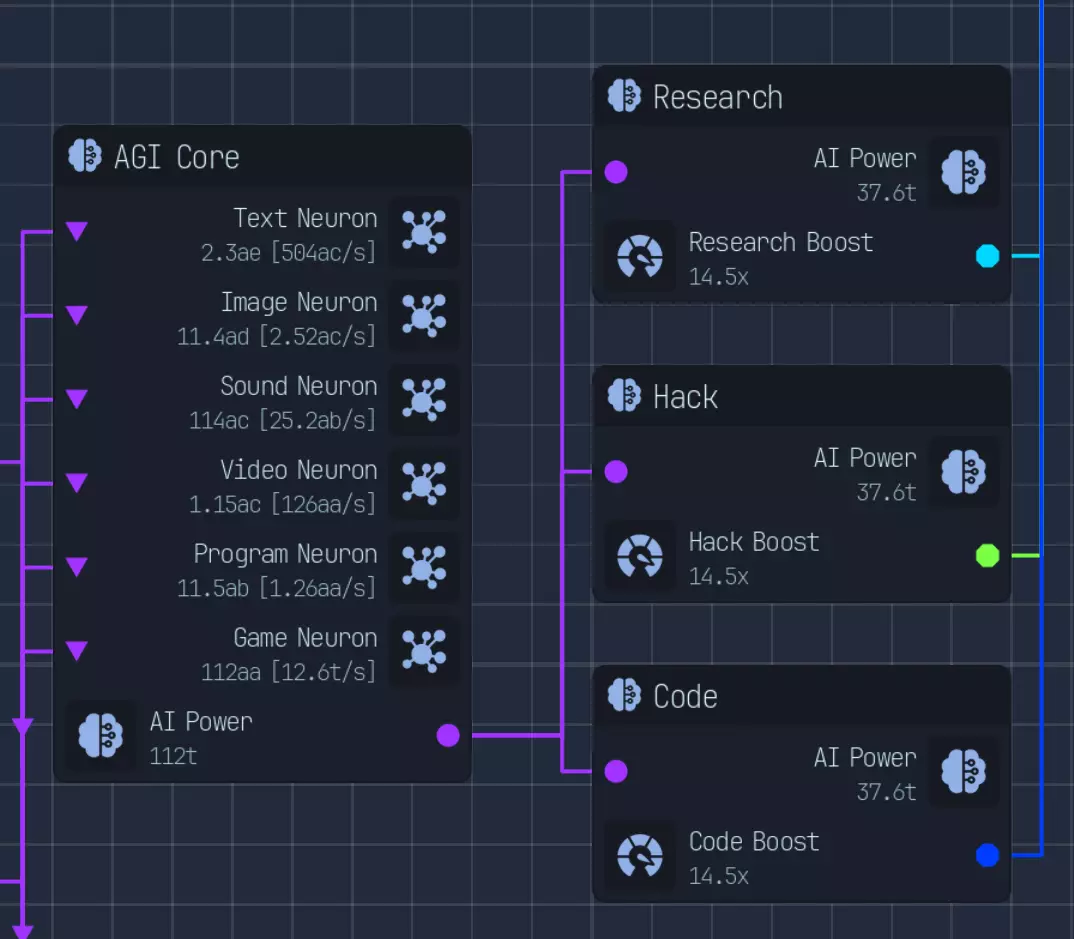Click the Research node AI Power brain icon
Image resolution: width=1074 pixels, height=939 pixels.
[964, 172]
